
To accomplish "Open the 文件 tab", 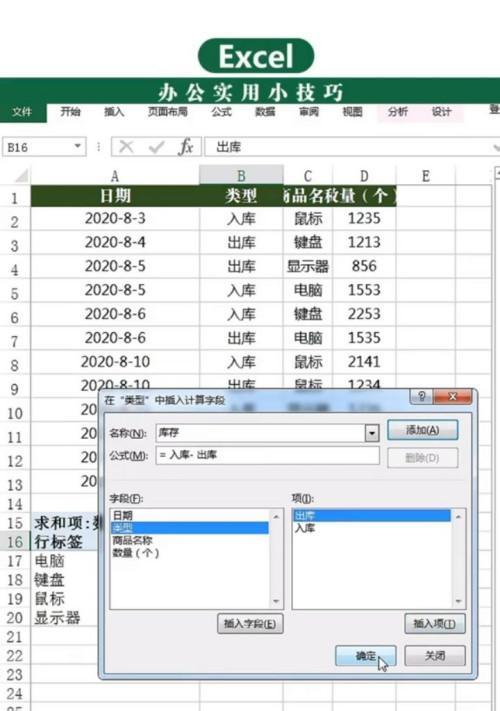I will (x=22, y=112).
